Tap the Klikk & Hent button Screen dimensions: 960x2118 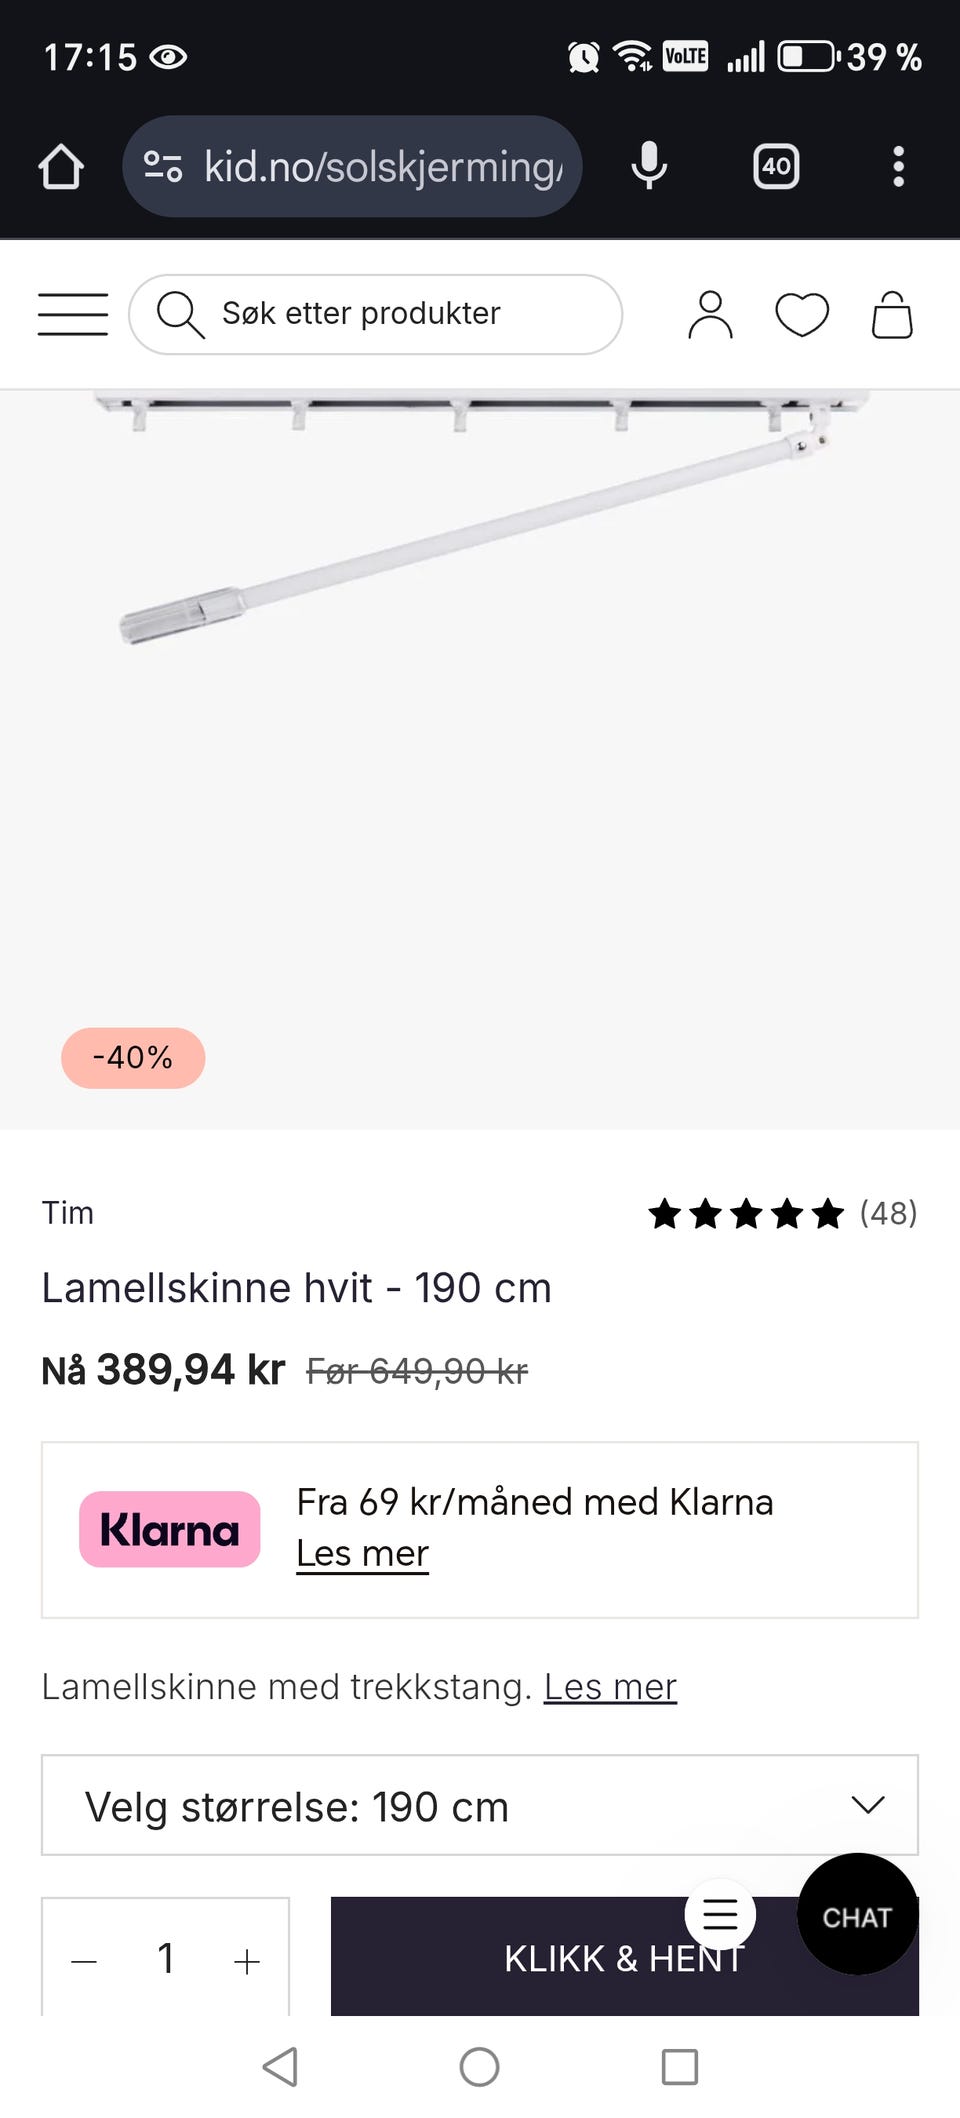pos(560,1960)
